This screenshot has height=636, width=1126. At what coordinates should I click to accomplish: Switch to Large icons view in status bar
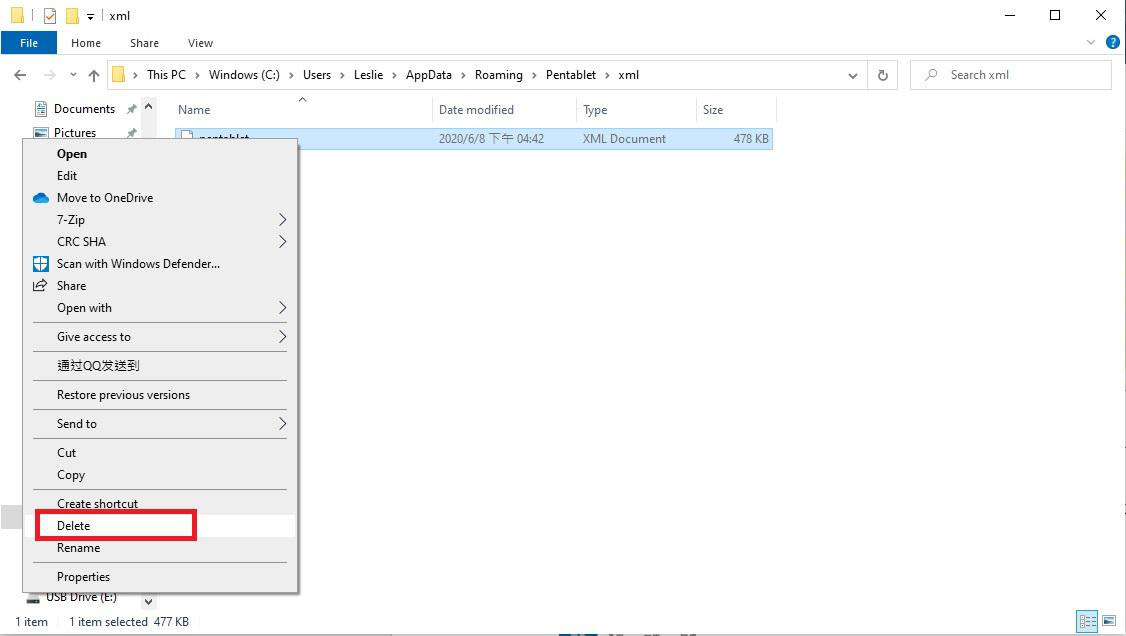click(x=1108, y=621)
